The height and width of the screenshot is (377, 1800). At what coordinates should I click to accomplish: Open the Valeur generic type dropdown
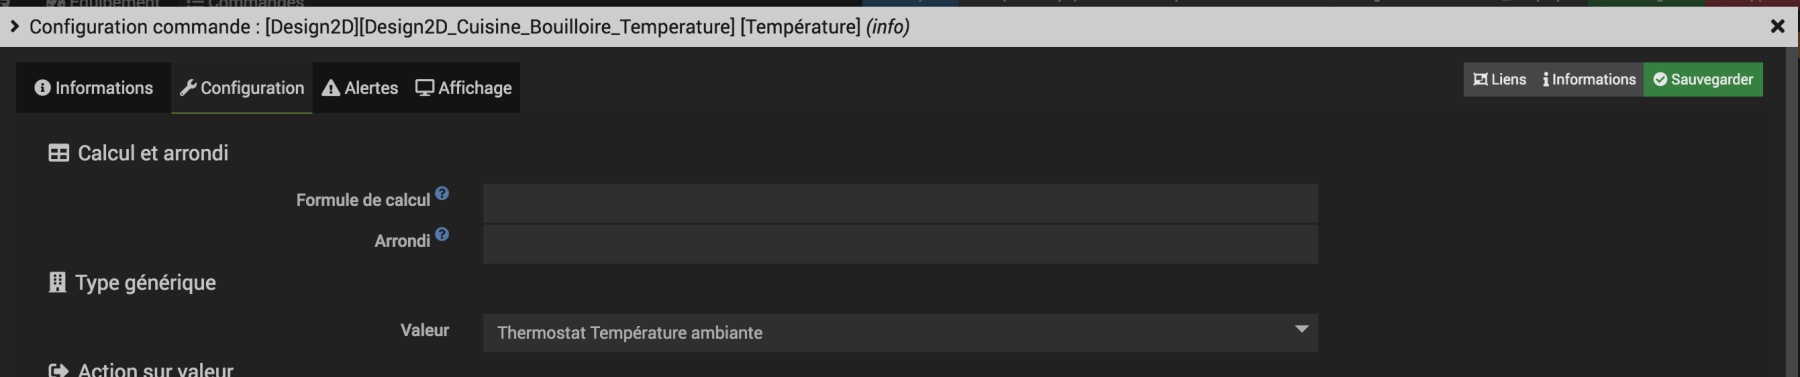(900, 333)
